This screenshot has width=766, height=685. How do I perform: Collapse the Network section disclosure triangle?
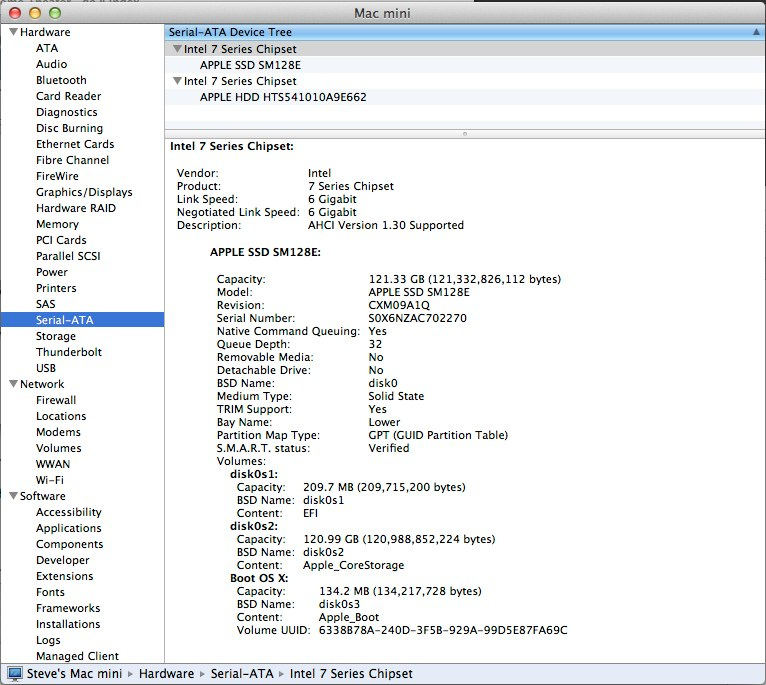(12, 385)
